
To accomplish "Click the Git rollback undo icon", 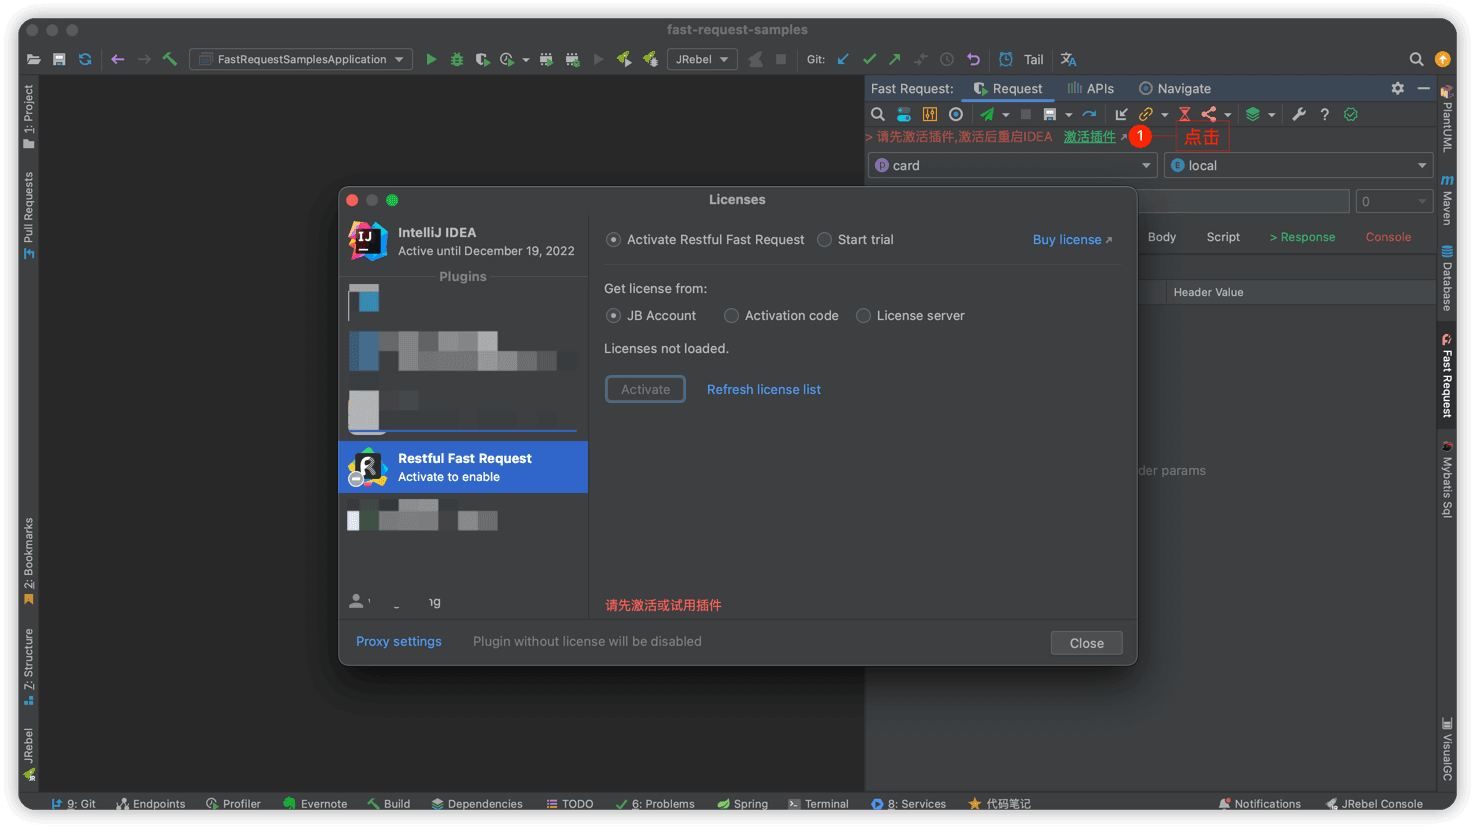I will pos(973,59).
